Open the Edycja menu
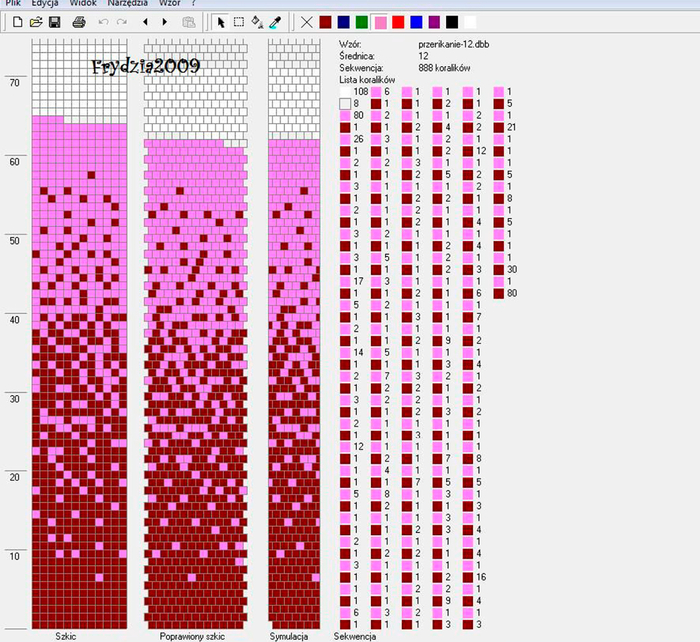The height and width of the screenshot is (642, 700). click(45, 3)
